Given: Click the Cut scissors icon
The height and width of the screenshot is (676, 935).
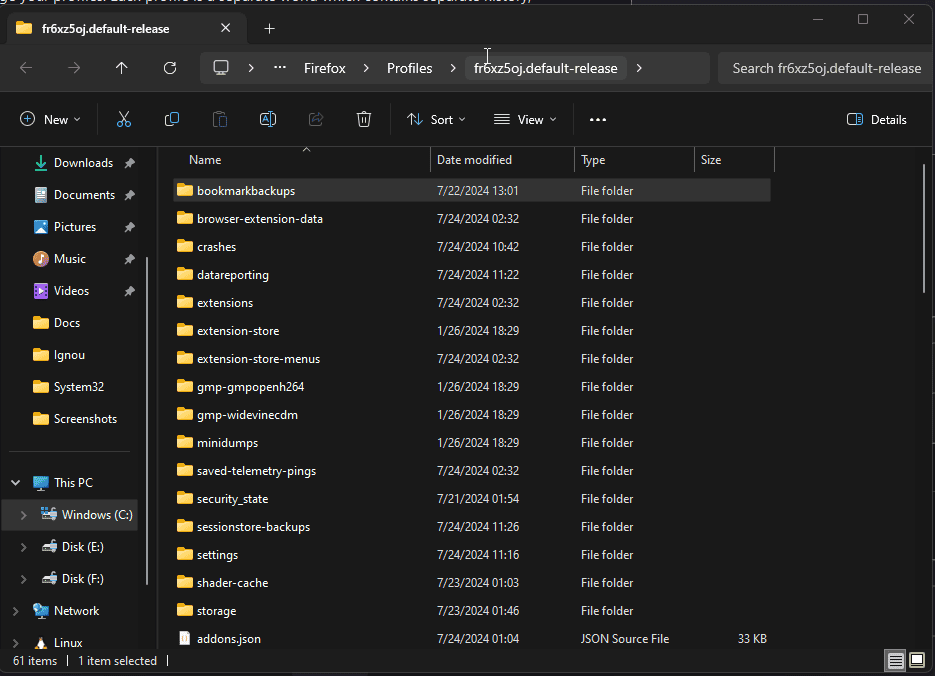Looking at the screenshot, I should pos(123,120).
